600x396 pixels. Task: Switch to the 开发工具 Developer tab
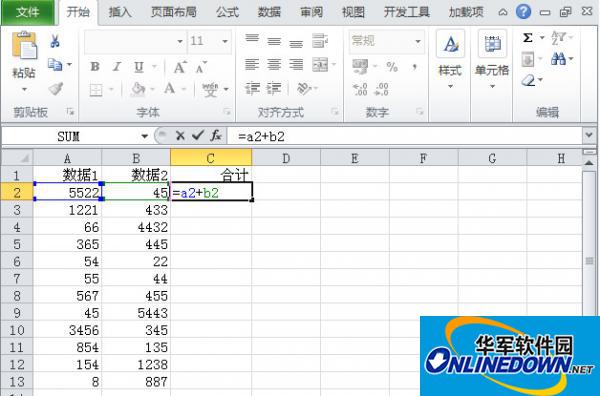click(x=406, y=12)
